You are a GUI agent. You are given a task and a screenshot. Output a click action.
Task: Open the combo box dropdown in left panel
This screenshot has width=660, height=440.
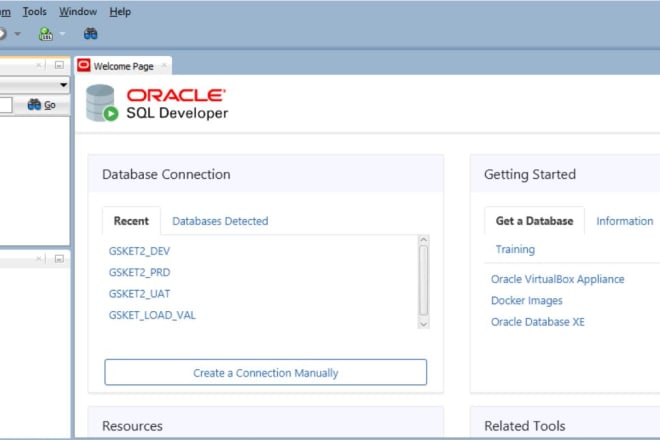63,85
